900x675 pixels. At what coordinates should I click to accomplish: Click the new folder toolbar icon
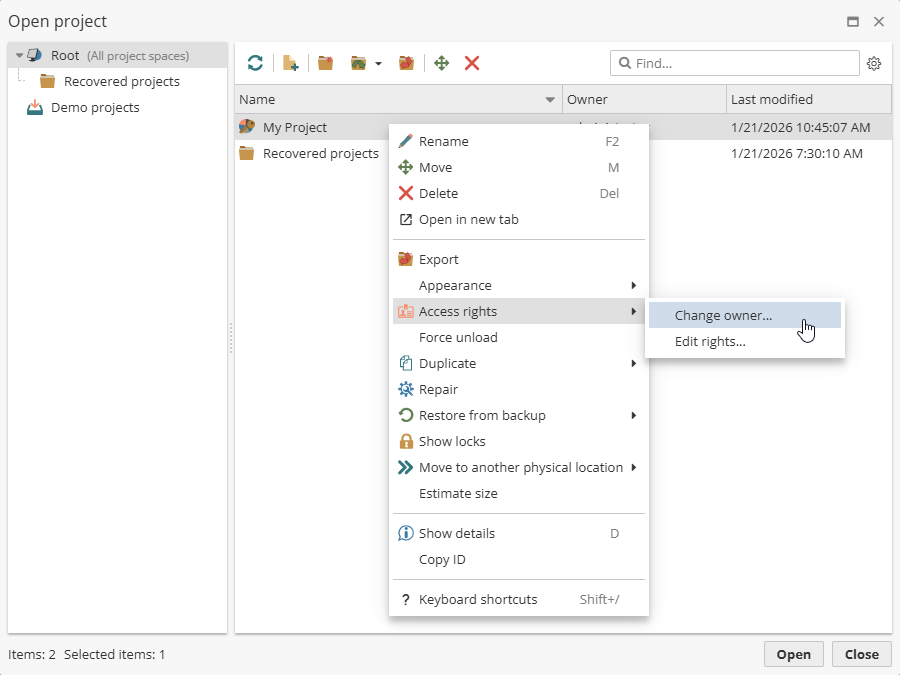coord(325,63)
